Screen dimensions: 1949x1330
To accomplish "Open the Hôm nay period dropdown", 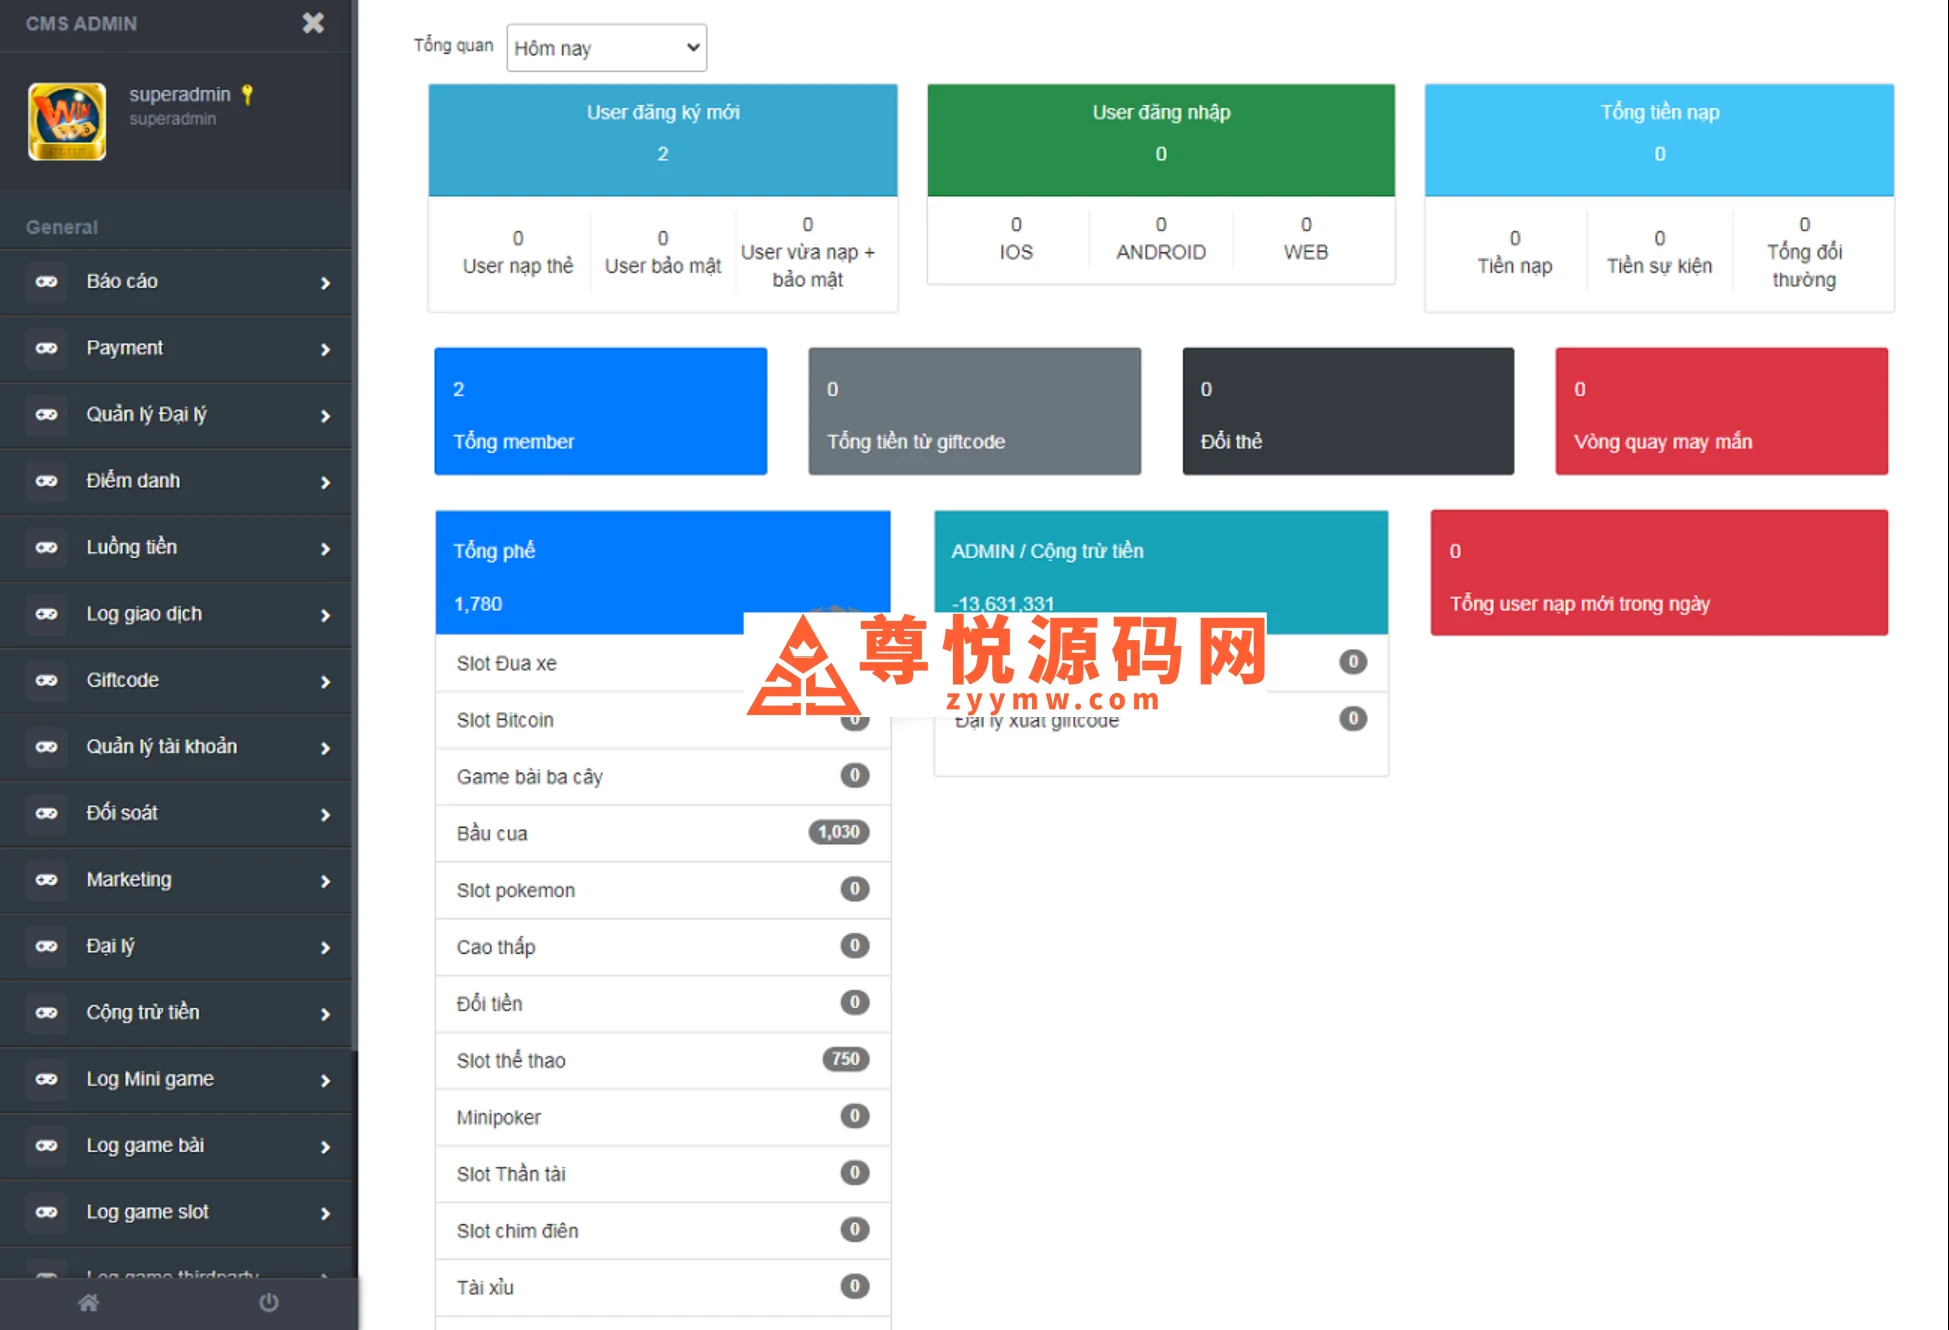I will click(x=606, y=48).
